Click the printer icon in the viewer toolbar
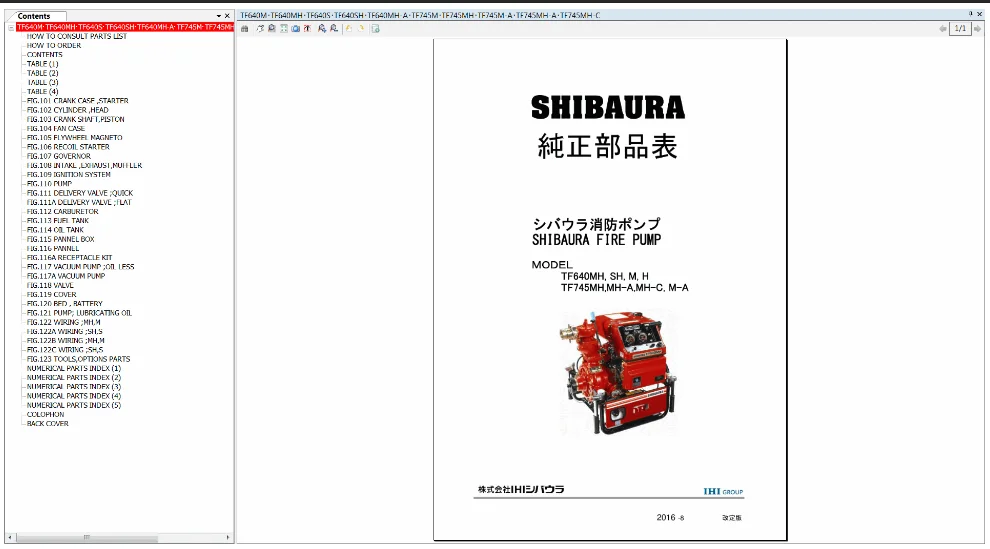 pos(244,28)
